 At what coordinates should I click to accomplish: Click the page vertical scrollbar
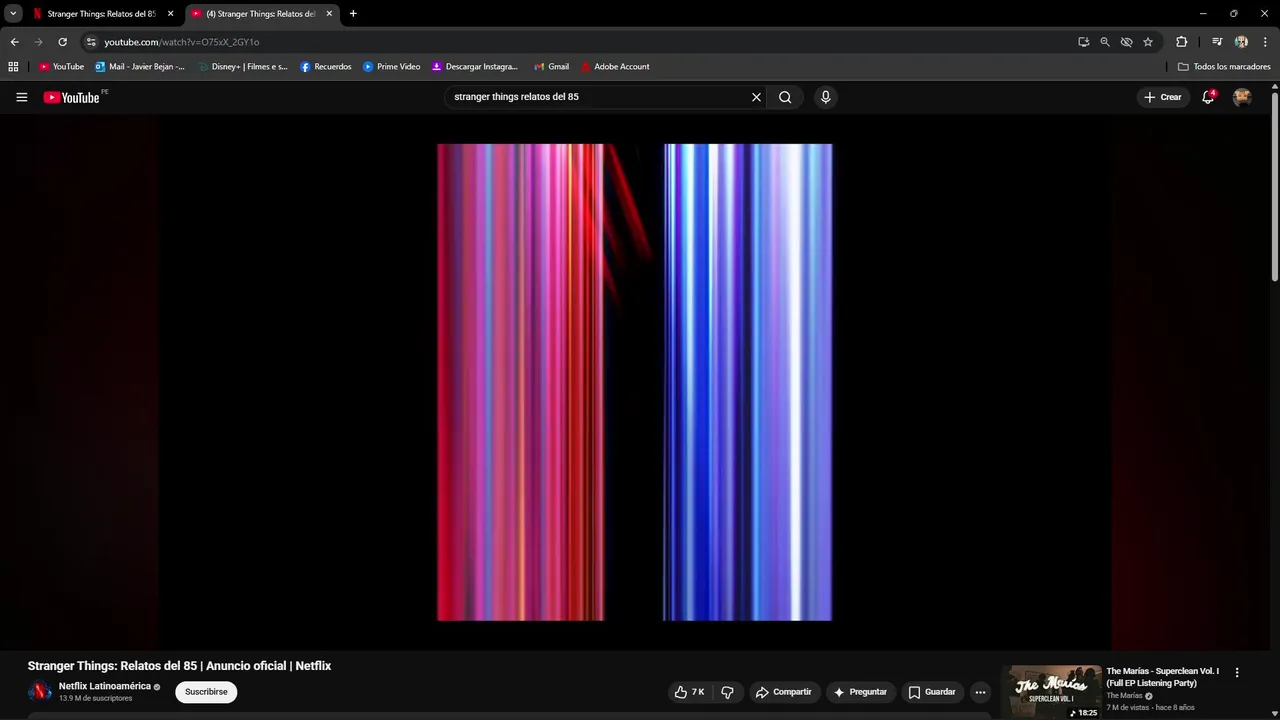1275,187
